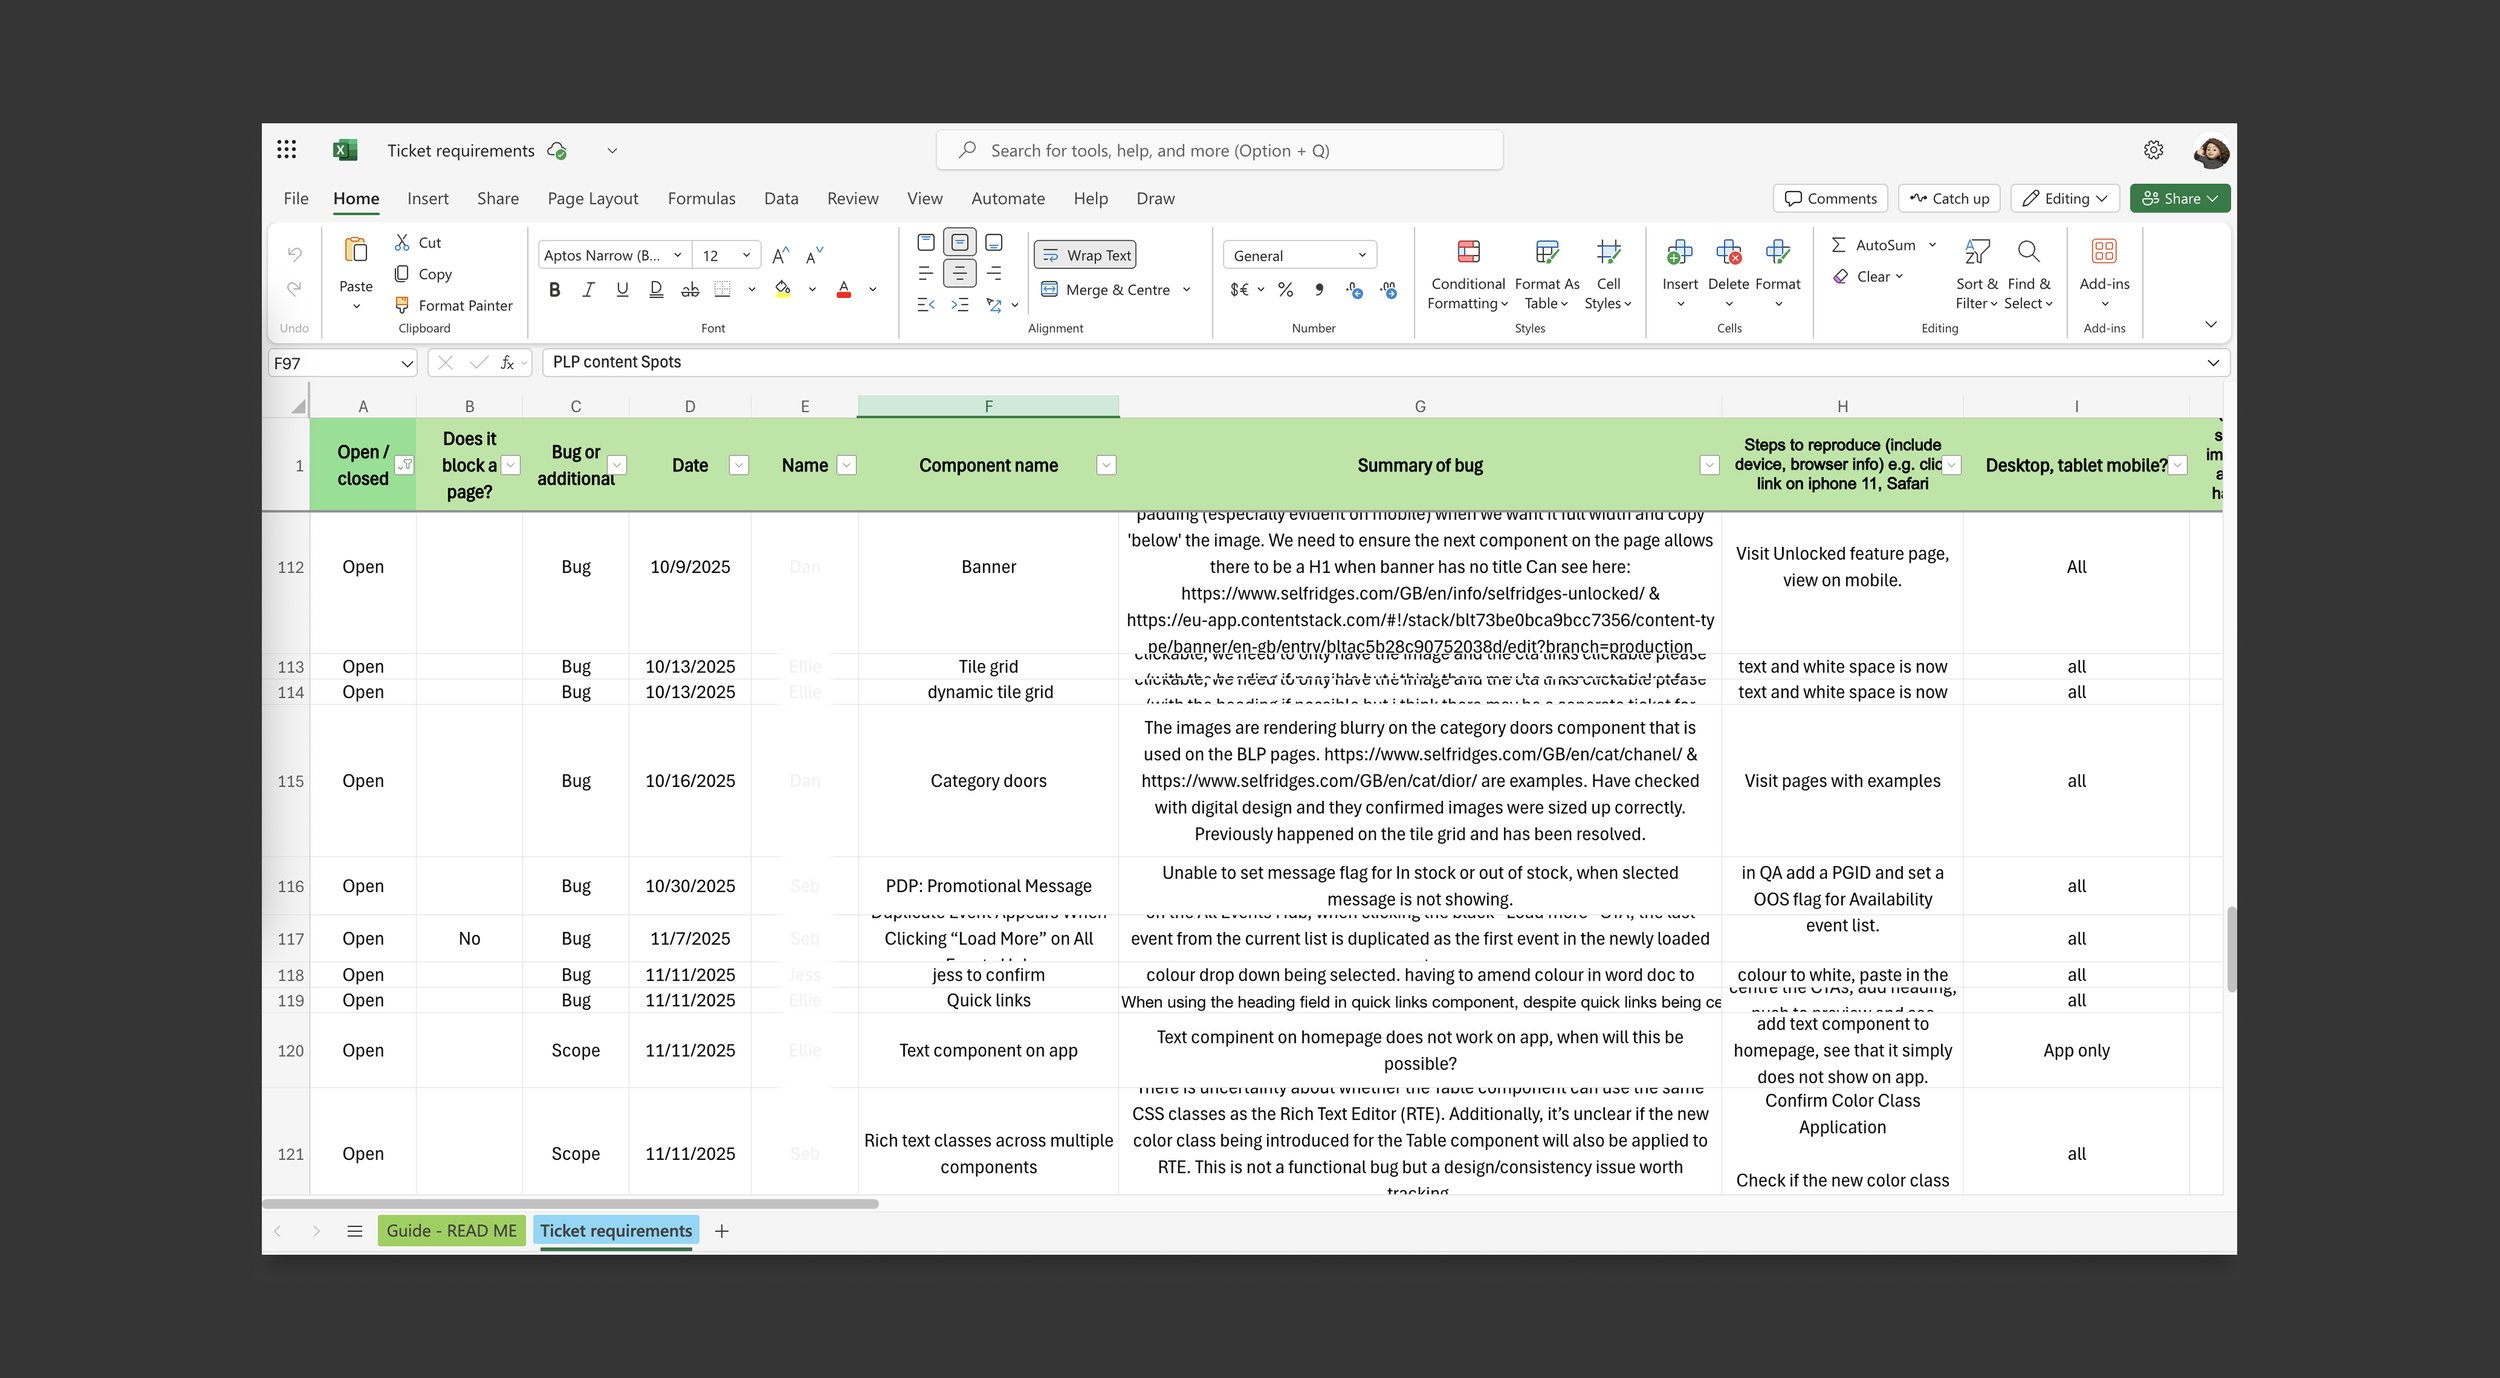Toggle italic formatting
Viewport: 2500px width, 1378px height.
588,289
